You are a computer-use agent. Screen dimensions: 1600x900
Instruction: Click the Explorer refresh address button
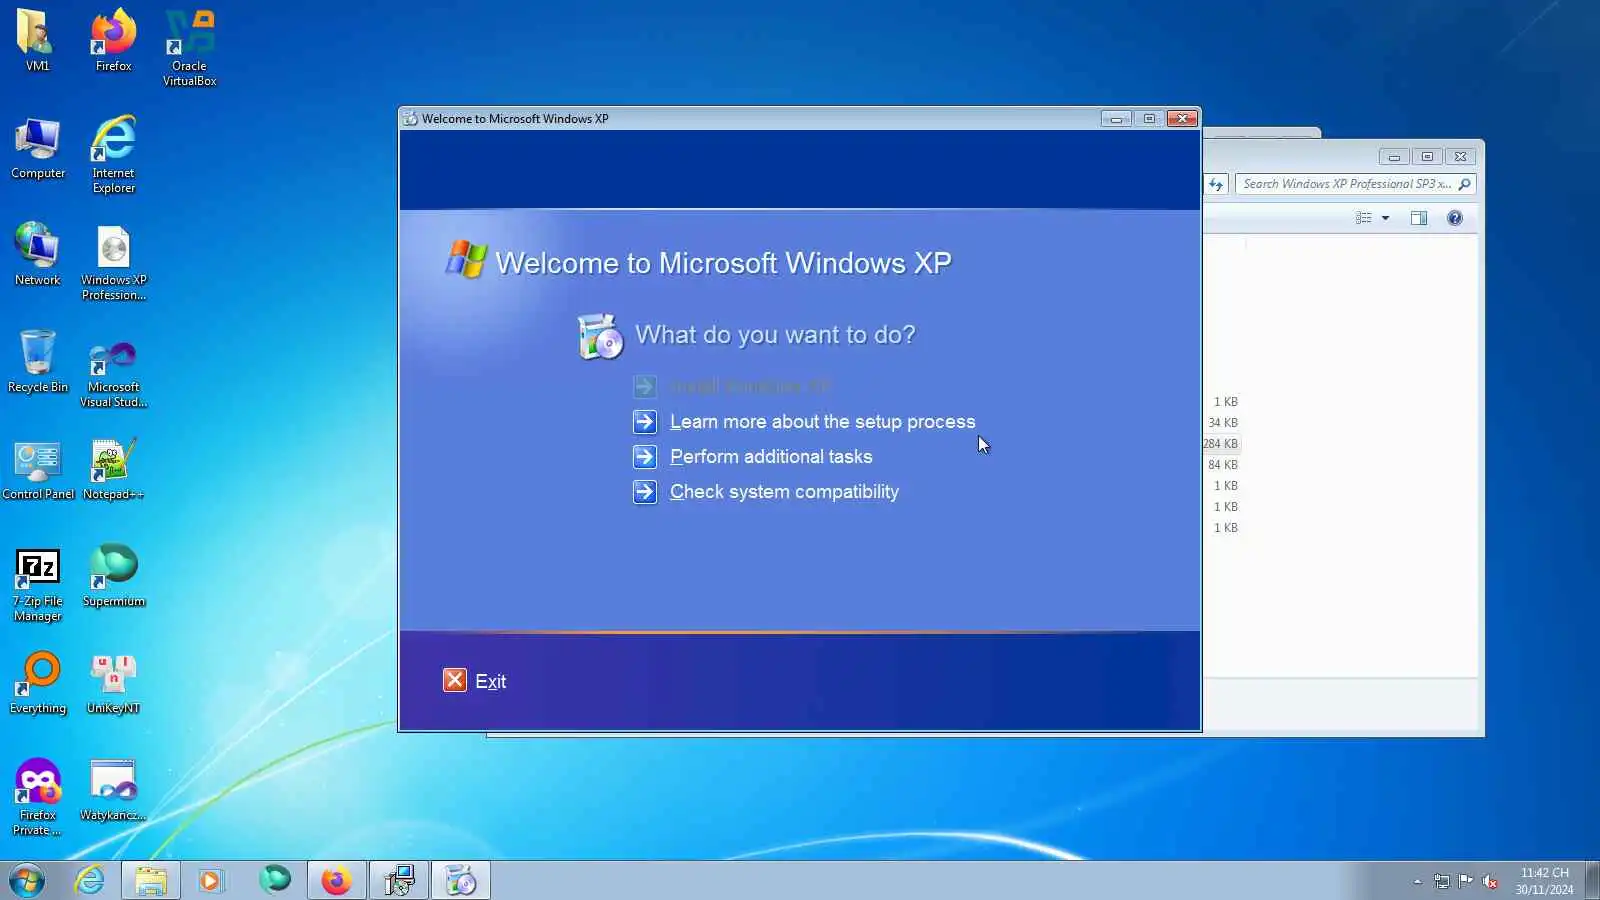[1216, 184]
